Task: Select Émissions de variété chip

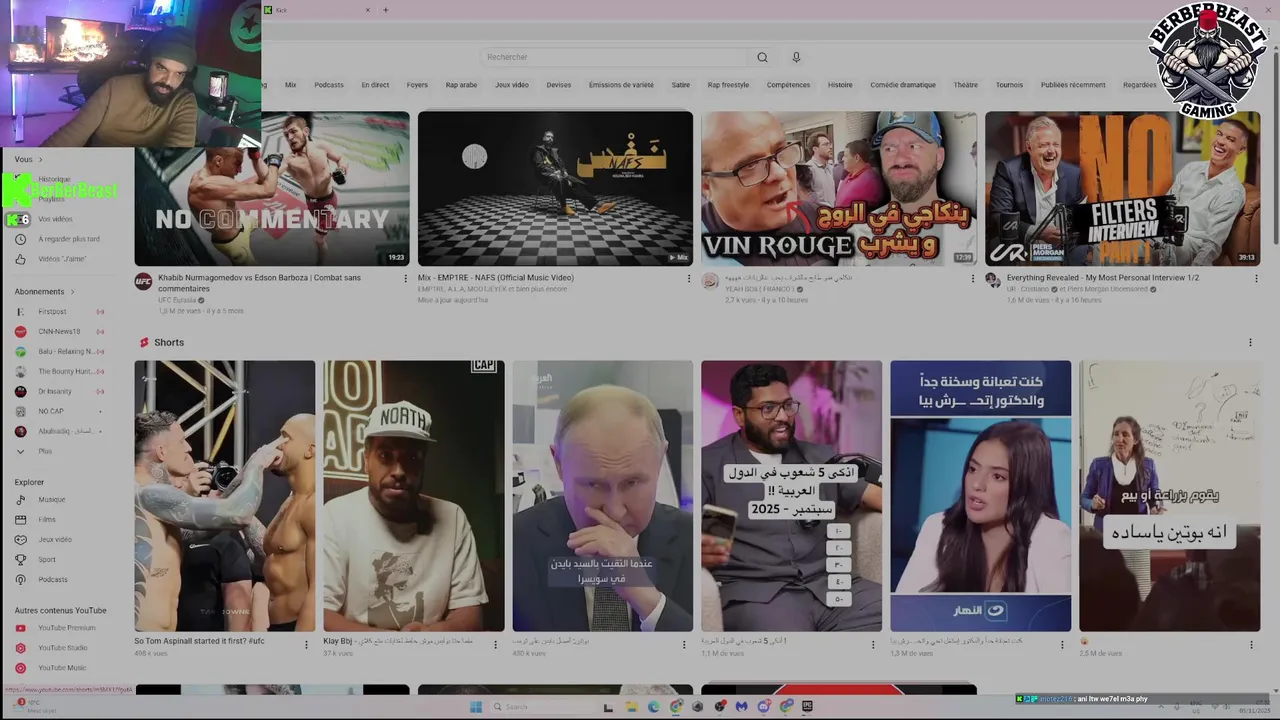Action: [x=621, y=85]
